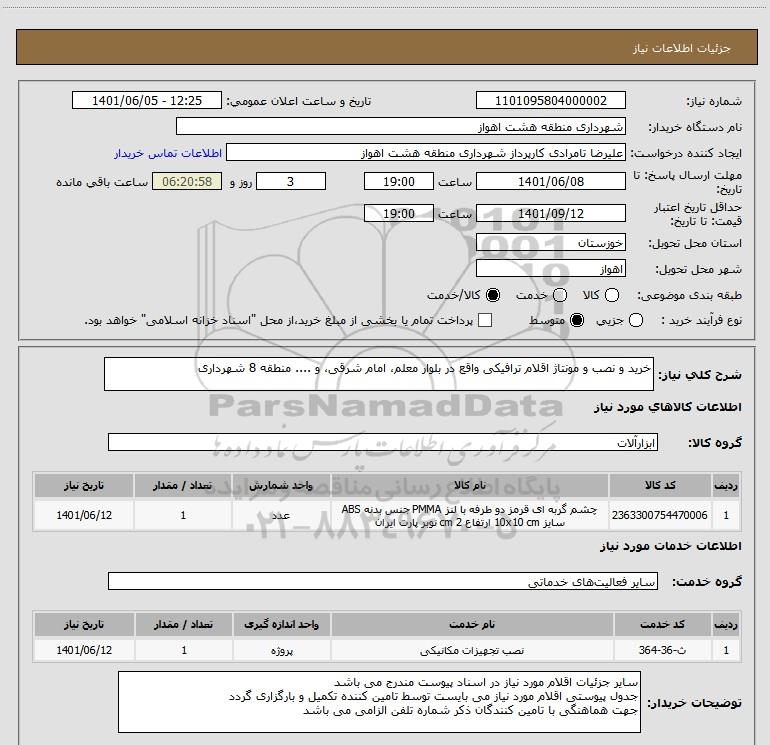Click the گروه خدمت field سایر فعالیت‌های خدماتی
Viewport: 770px width, 745px height.
point(383,581)
